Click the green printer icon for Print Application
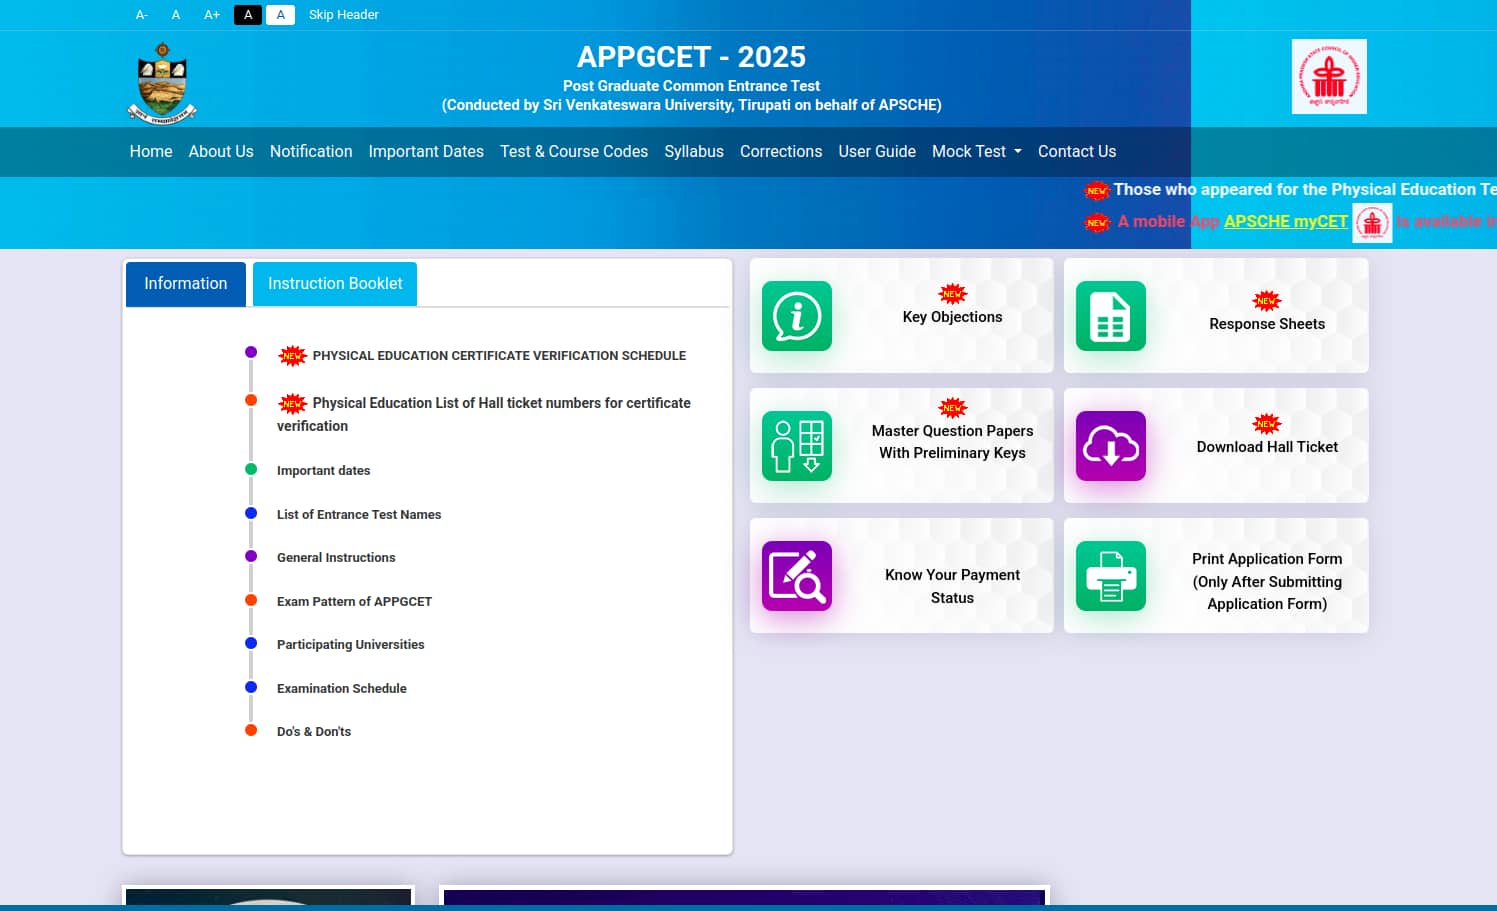 (x=1110, y=576)
